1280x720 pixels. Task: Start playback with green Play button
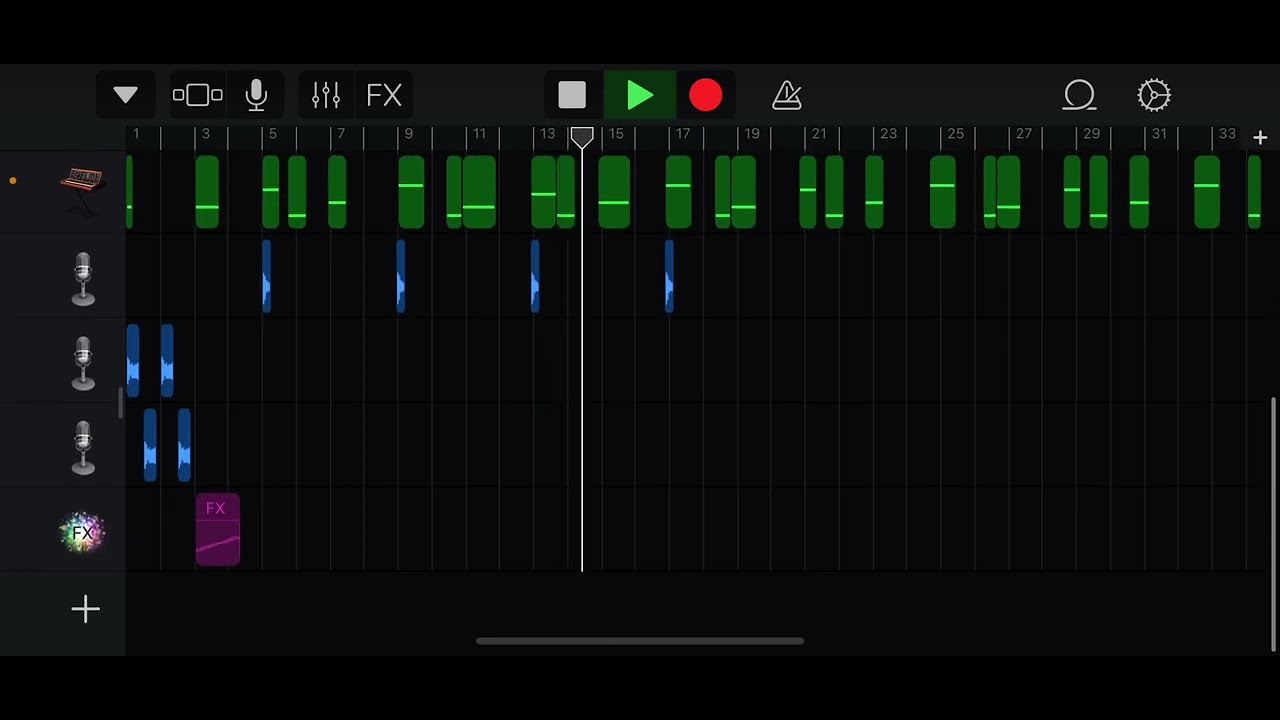pos(639,95)
